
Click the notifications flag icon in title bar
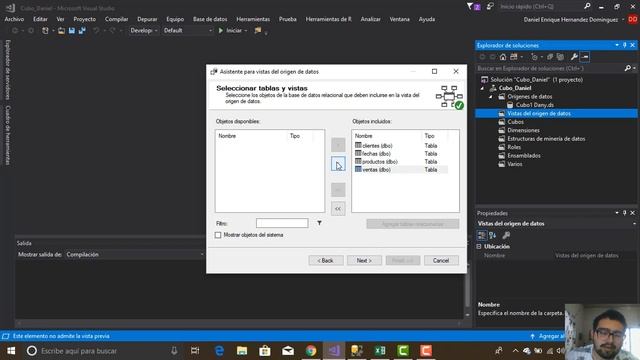coord(473,7)
